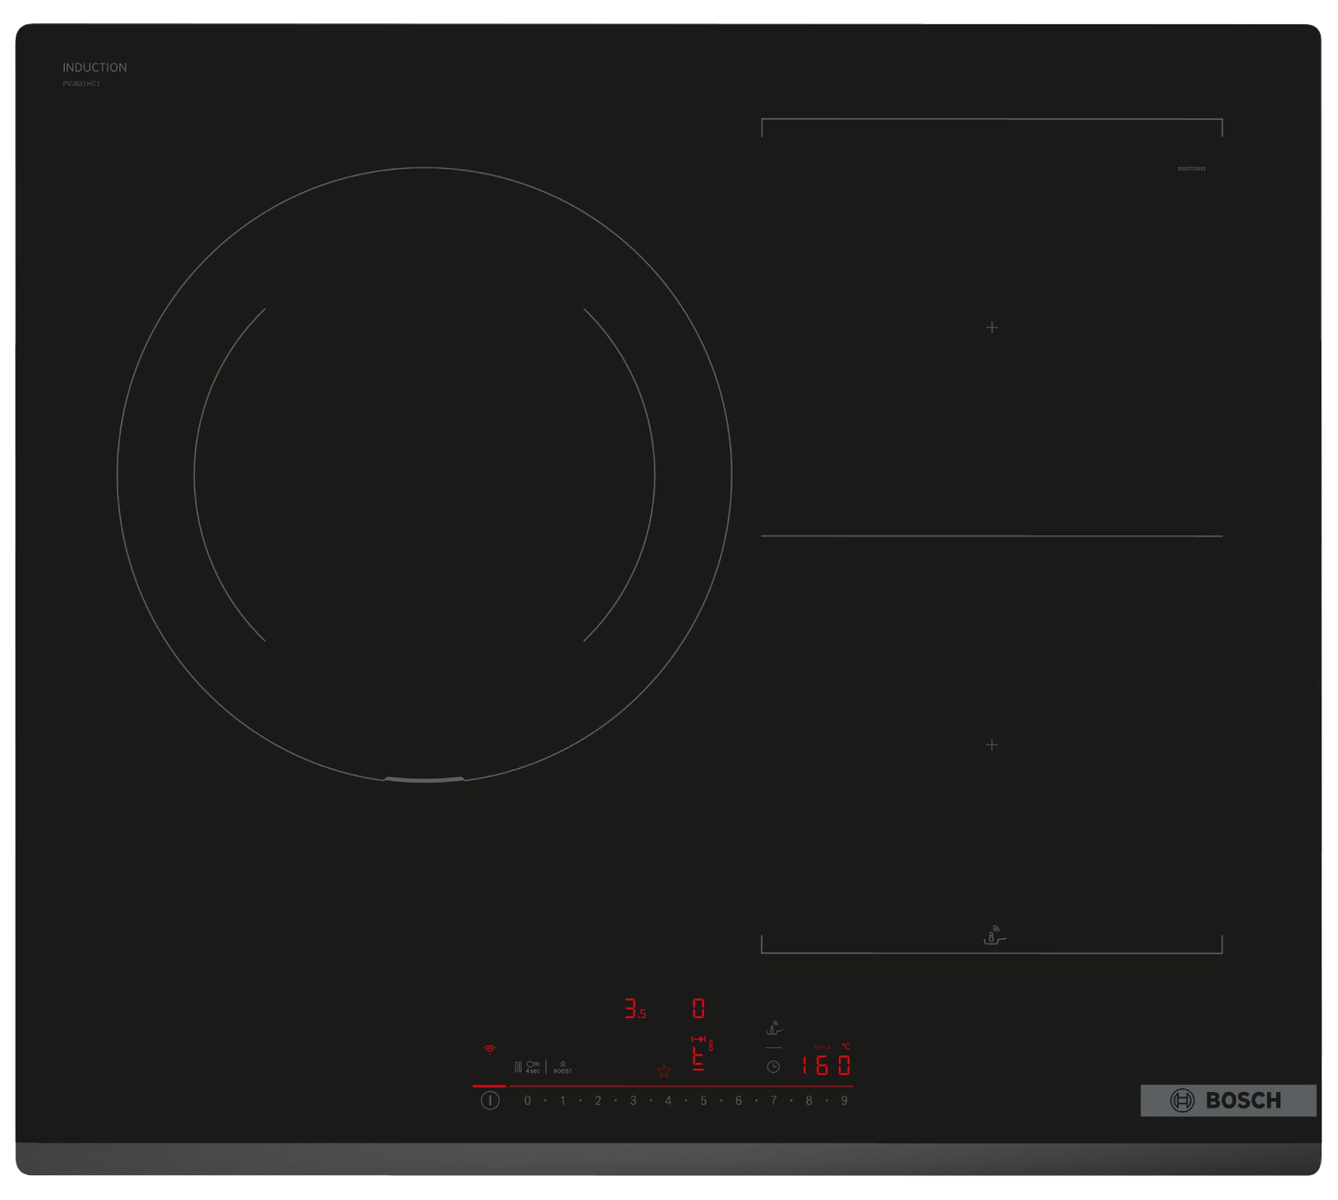Select the left zone showing 3.5
The height and width of the screenshot is (1200, 1338).
(x=635, y=1008)
